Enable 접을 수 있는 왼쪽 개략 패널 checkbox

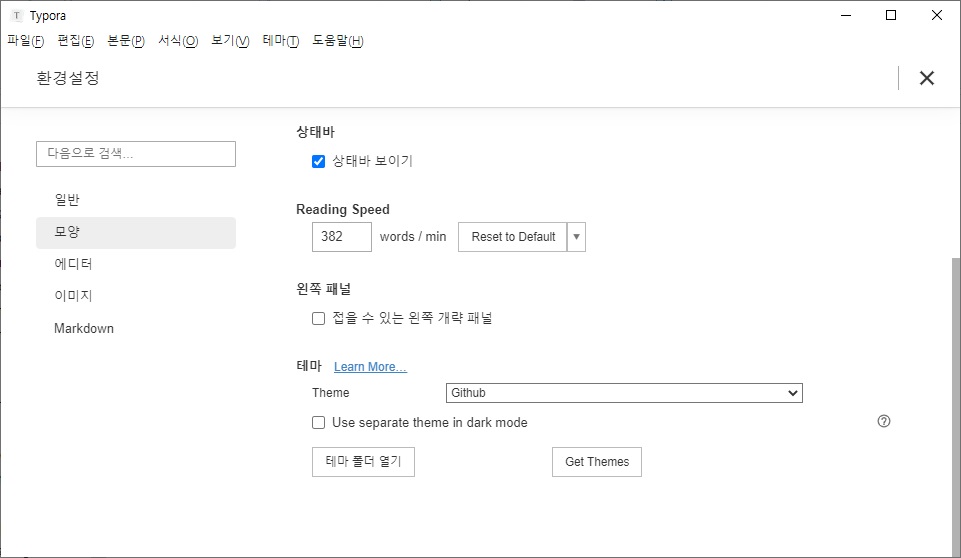coord(318,318)
